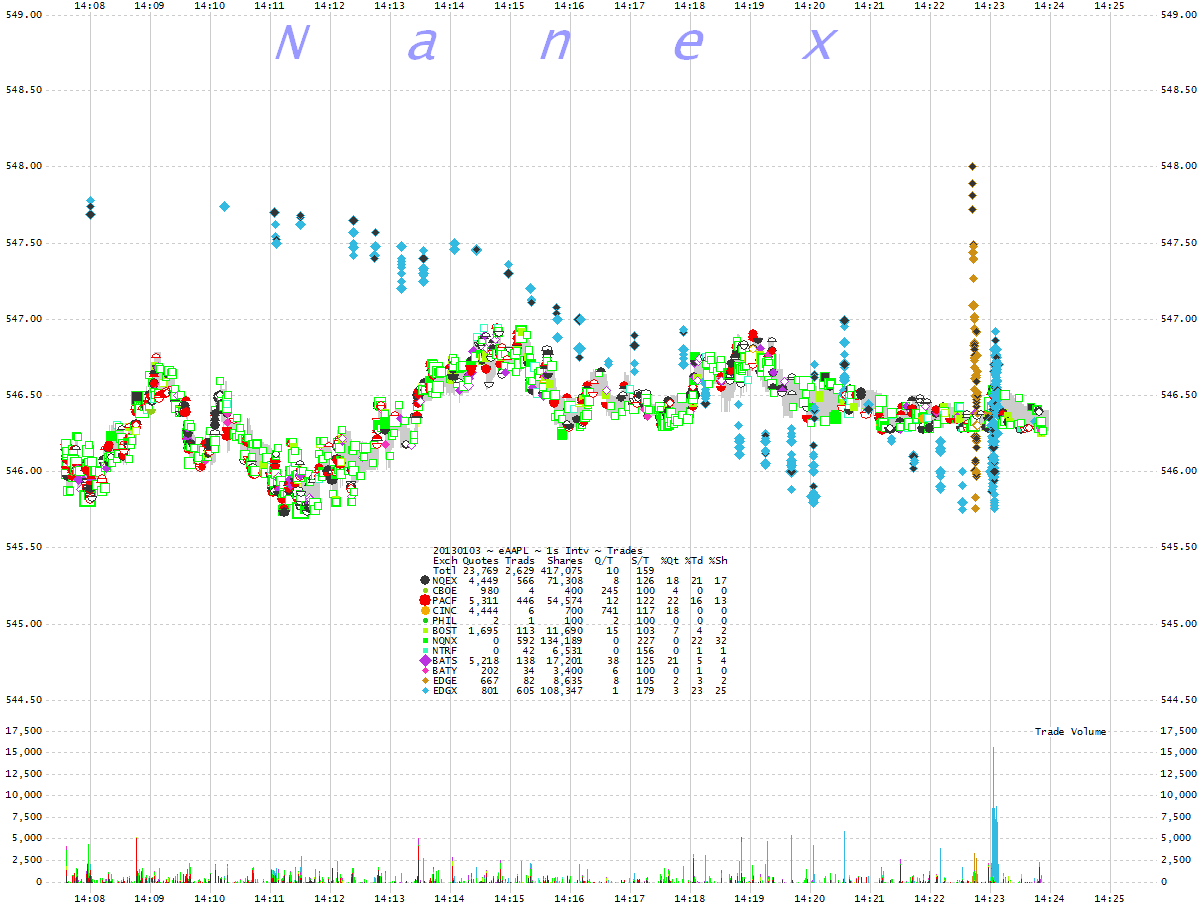Click "14:08" on the top time axis

pyautogui.click(x=90, y=6)
